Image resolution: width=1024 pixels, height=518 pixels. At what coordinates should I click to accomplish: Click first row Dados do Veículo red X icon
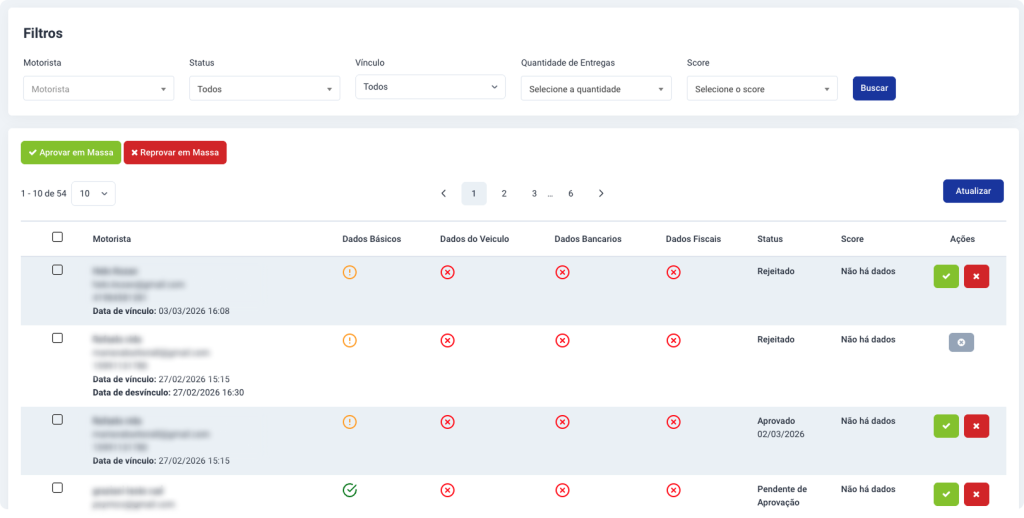(x=447, y=272)
